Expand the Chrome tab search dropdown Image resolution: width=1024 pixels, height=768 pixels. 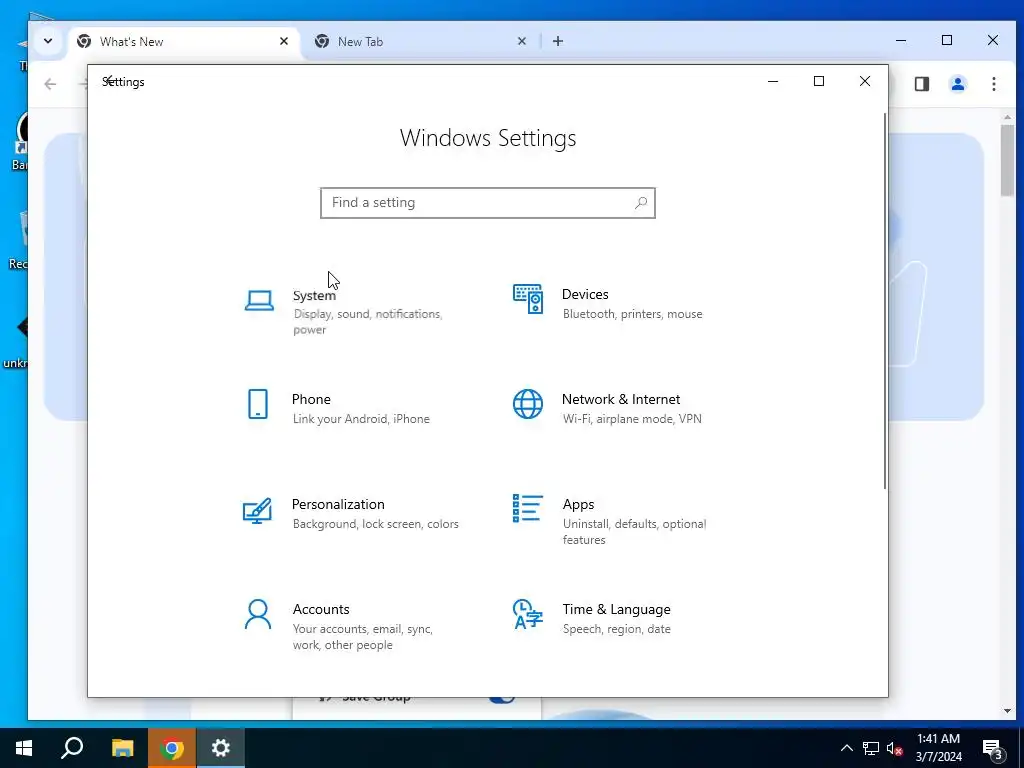point(48,41)
